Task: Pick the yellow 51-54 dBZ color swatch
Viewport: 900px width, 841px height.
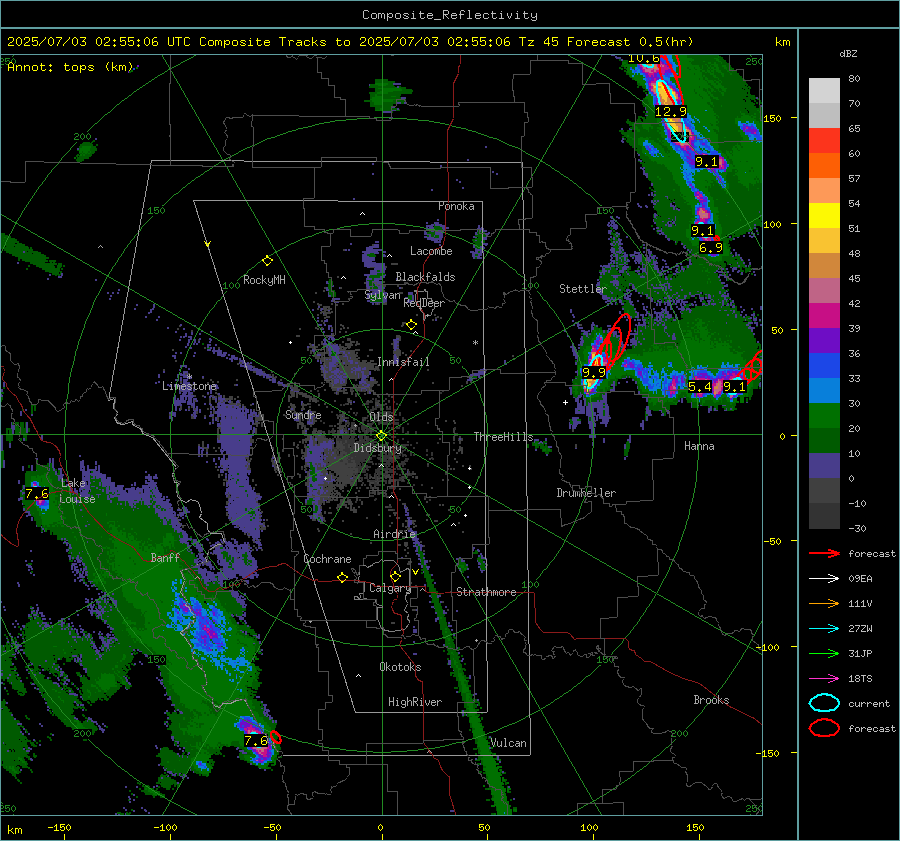Action: pyautogui.click(x=824, y=216)
